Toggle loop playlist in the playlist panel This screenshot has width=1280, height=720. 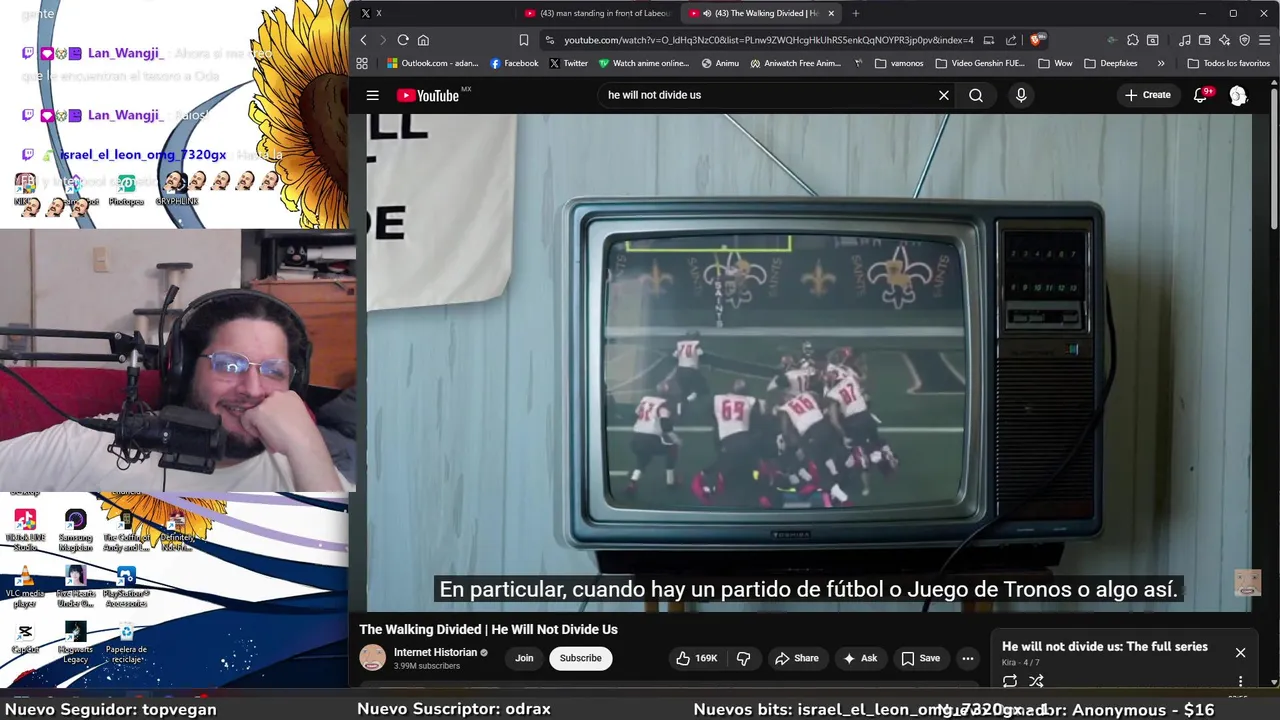tap(1010, 681)
